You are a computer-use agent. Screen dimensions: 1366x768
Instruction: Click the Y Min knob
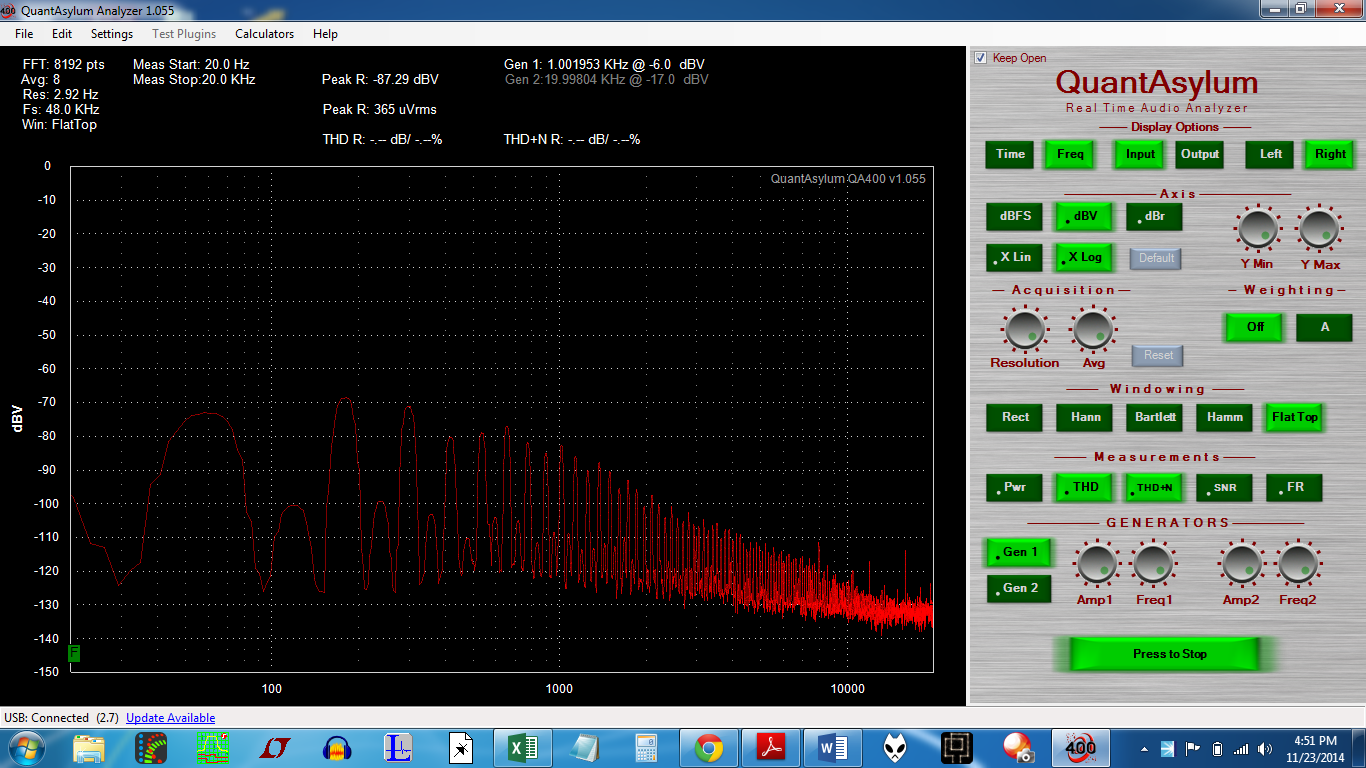(1258, 229)
